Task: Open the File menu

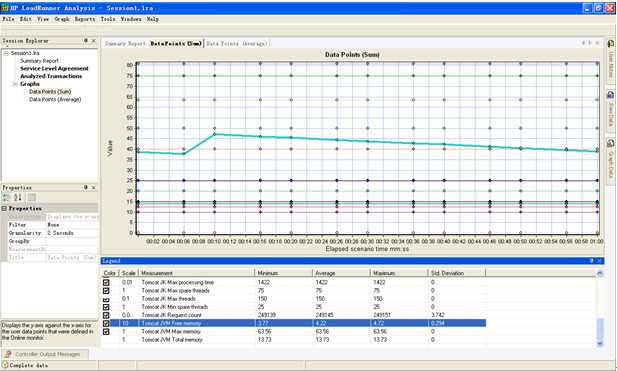Action: click(8, 19)
